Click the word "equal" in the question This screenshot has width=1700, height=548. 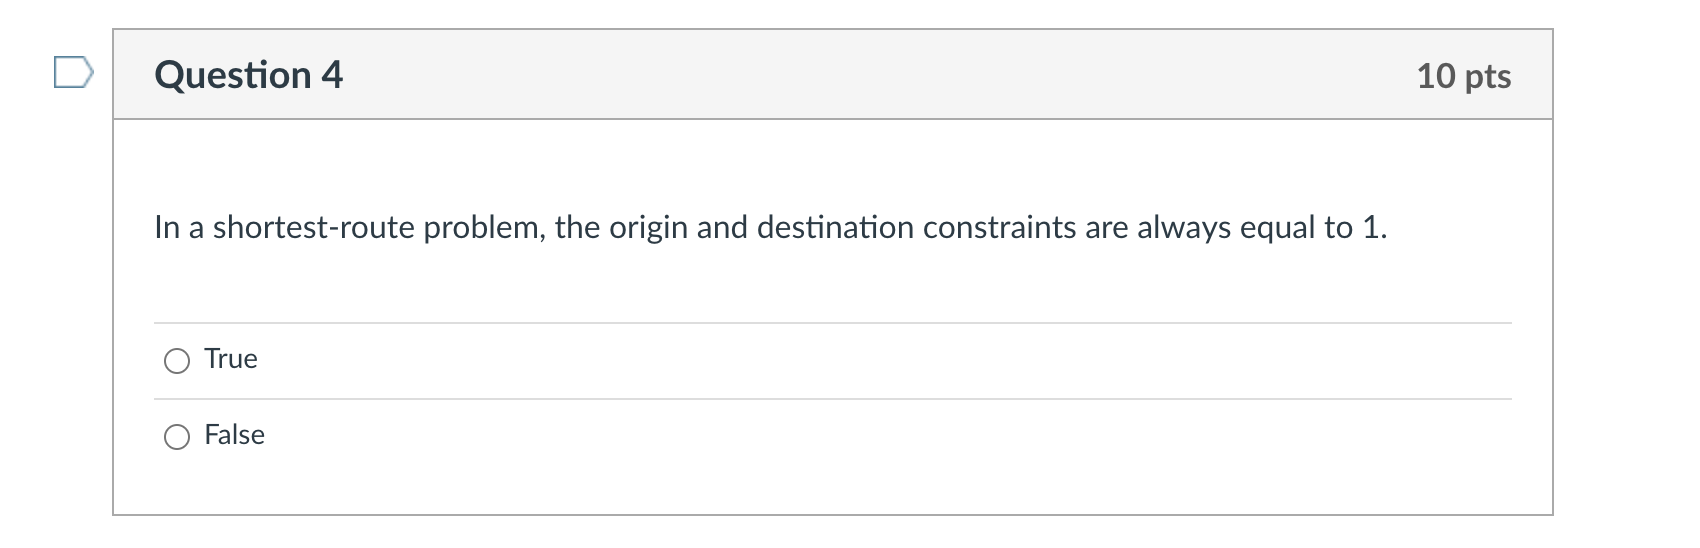pyautogui.click(x=1278, y=228)
